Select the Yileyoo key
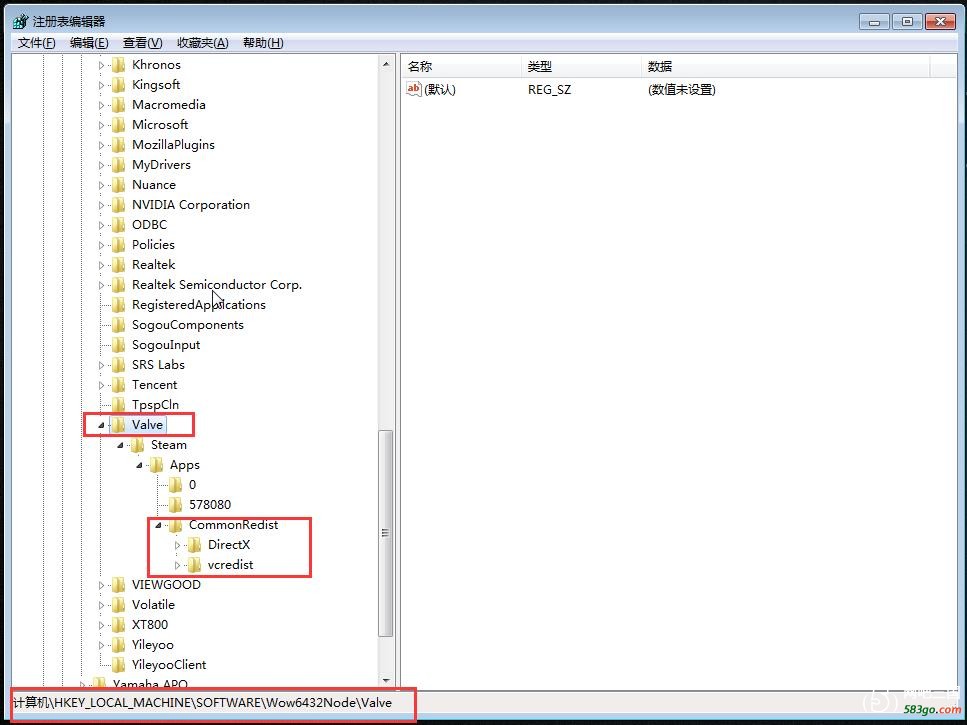This screenshot has width=967, height=725. click(152, 645)
